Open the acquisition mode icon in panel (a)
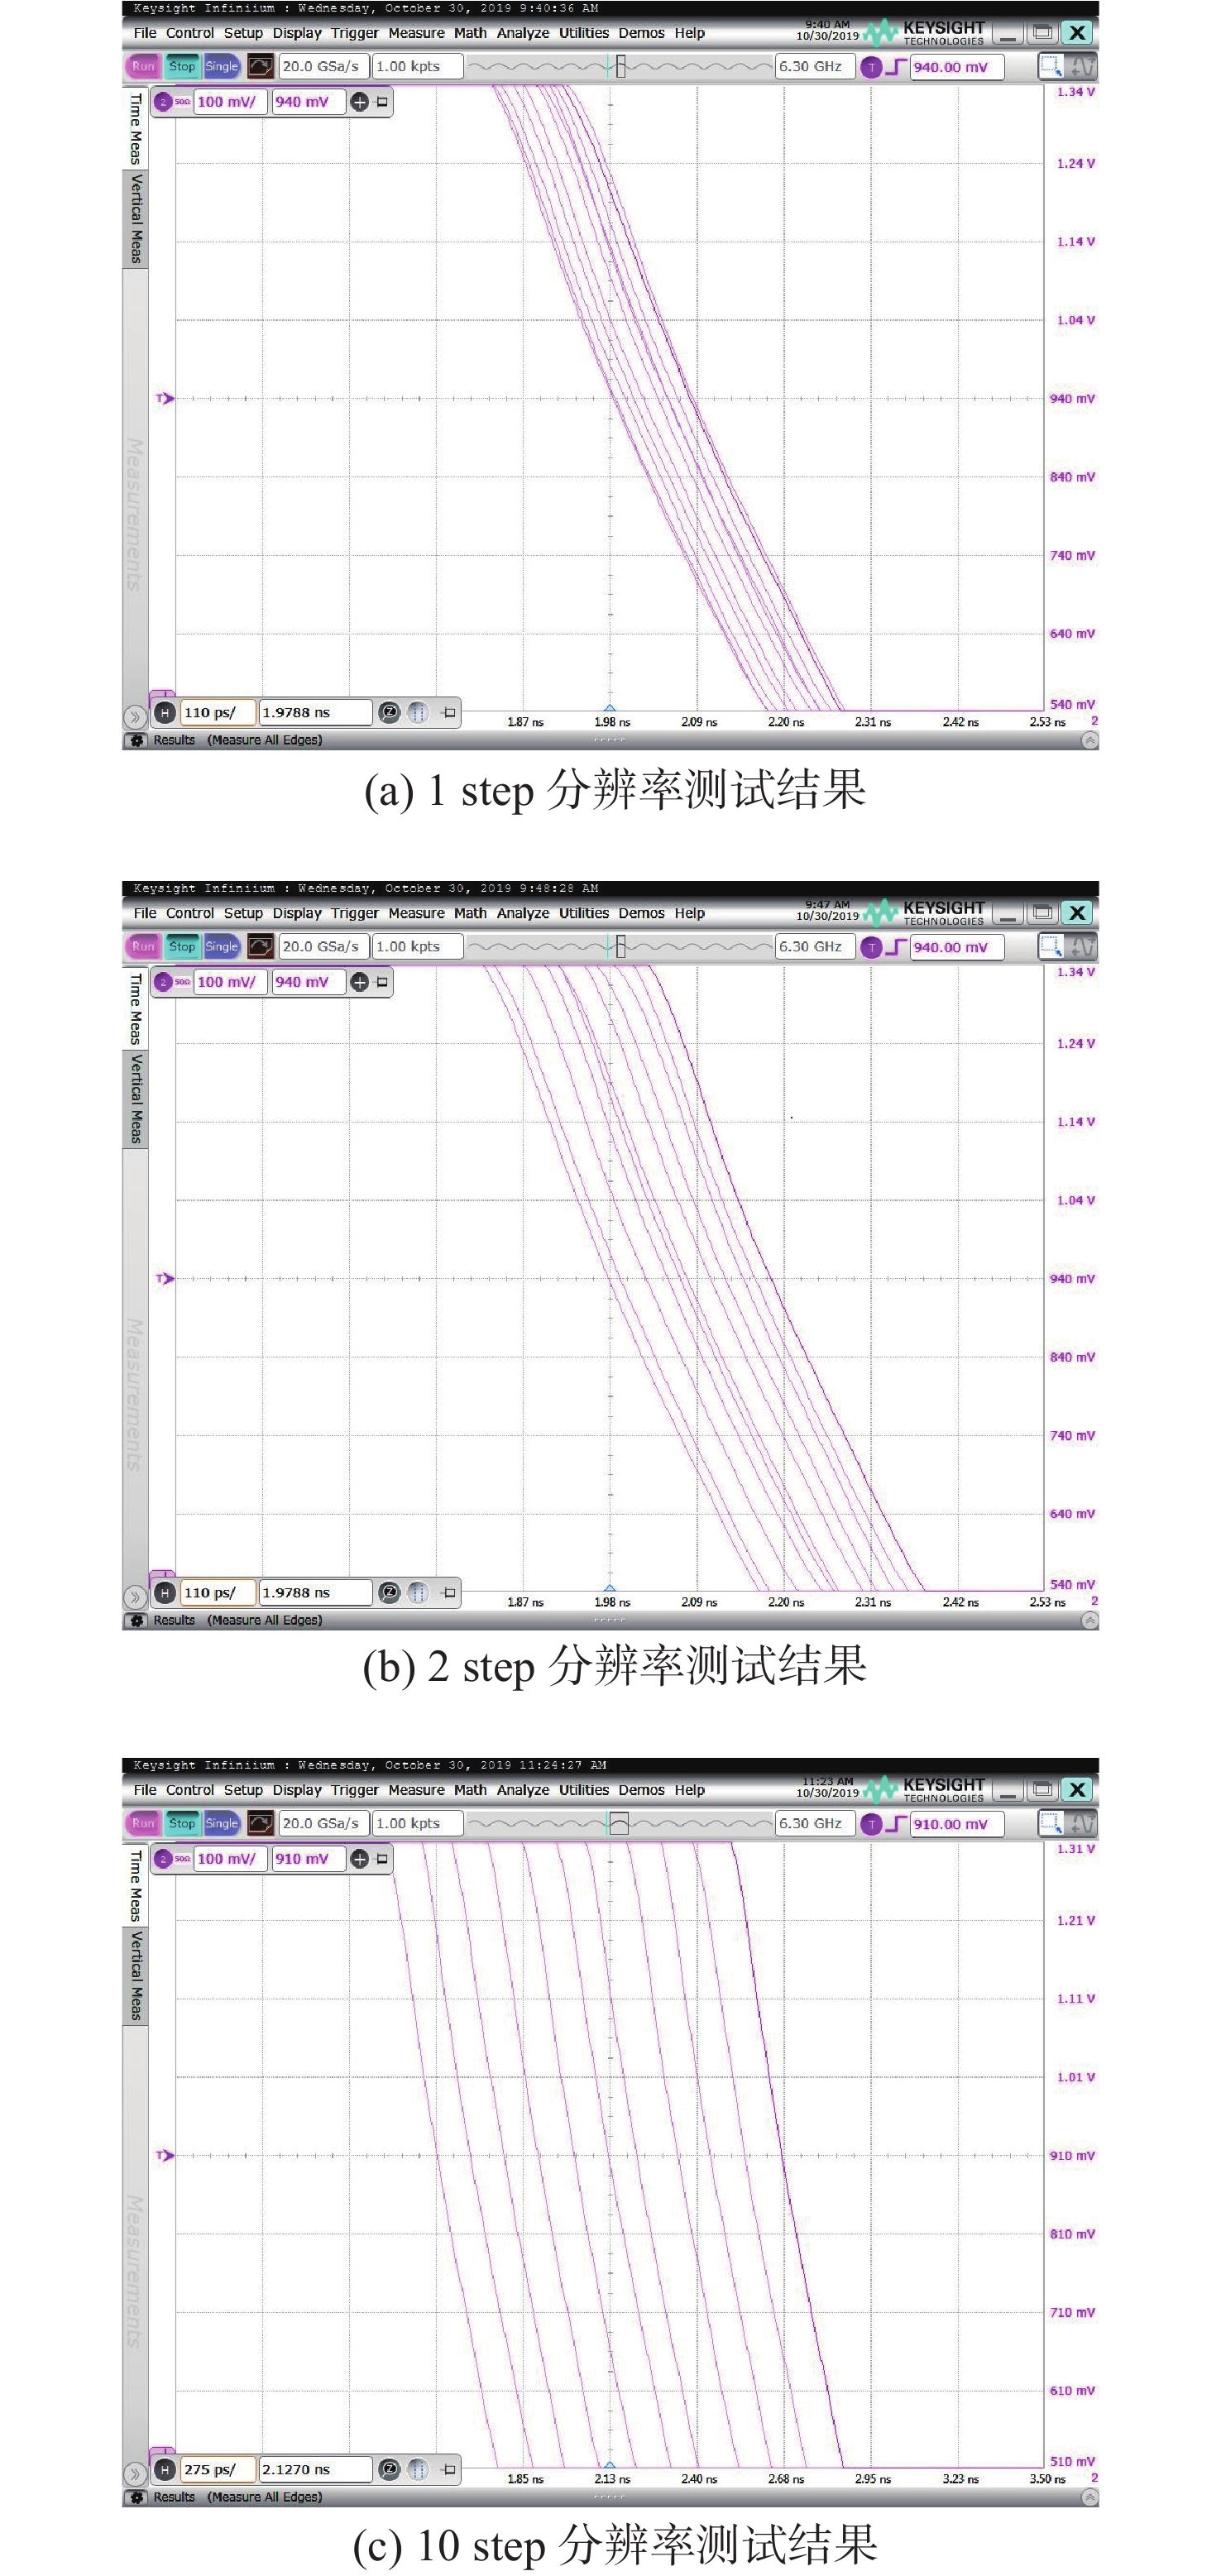 click(260, 67)
